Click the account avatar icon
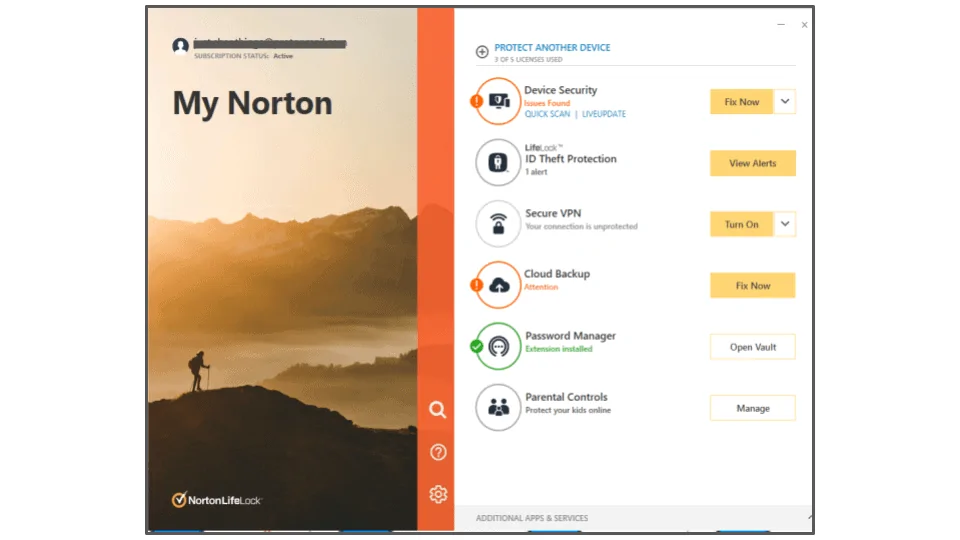The height and width of the screenshot is (540, 960). click(180, 45)
